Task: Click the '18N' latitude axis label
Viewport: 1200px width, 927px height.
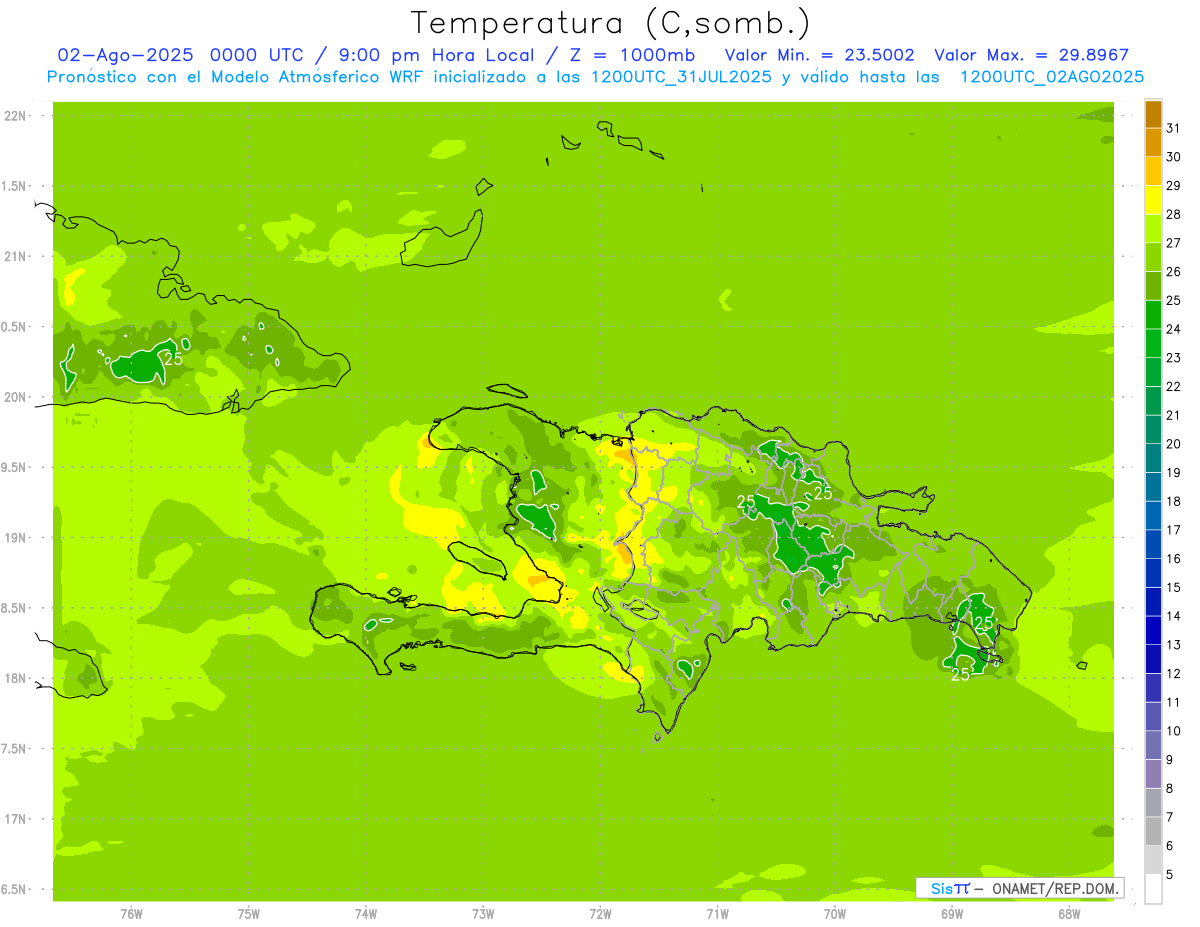Action: coord(16,678)
